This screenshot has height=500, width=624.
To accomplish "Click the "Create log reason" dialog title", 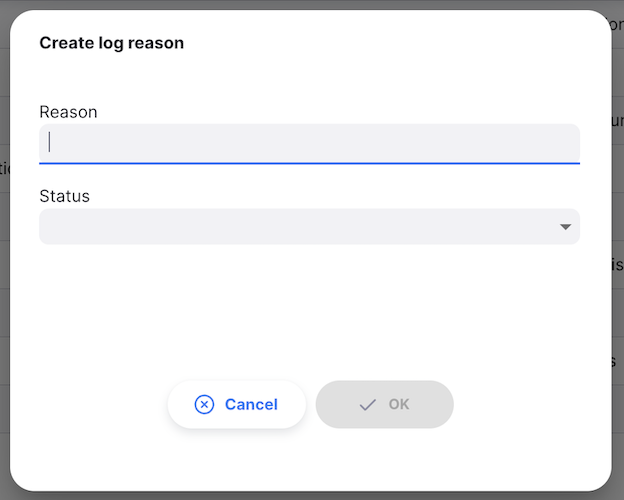I will coord(111,43).
